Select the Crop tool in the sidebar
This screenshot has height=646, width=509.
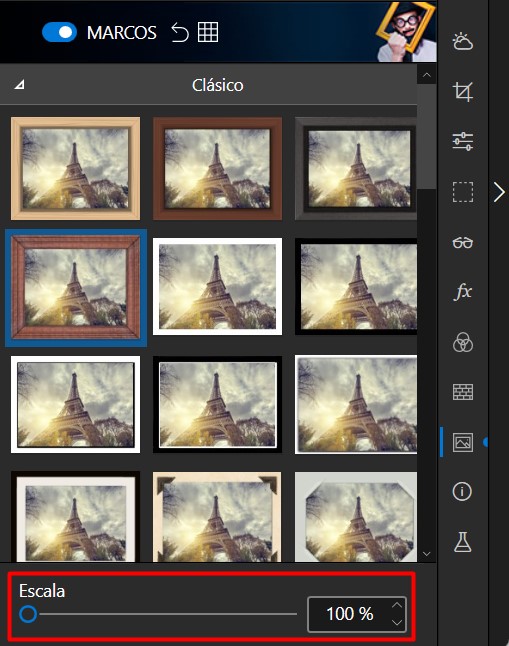click(x=462, y=91)
